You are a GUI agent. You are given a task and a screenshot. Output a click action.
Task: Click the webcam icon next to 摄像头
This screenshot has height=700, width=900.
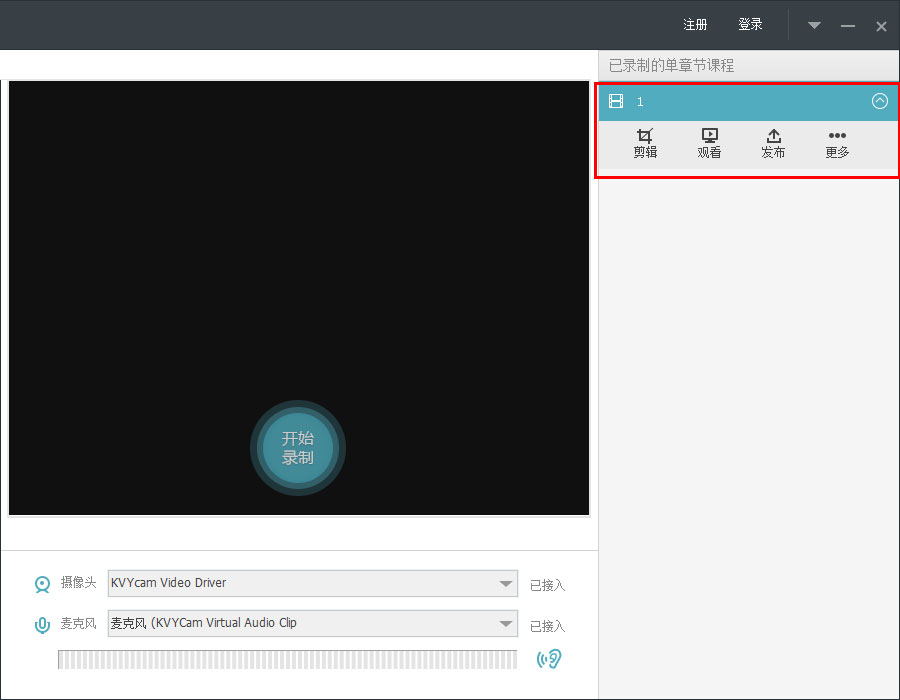pyautogui.click(x=42, y=584)
